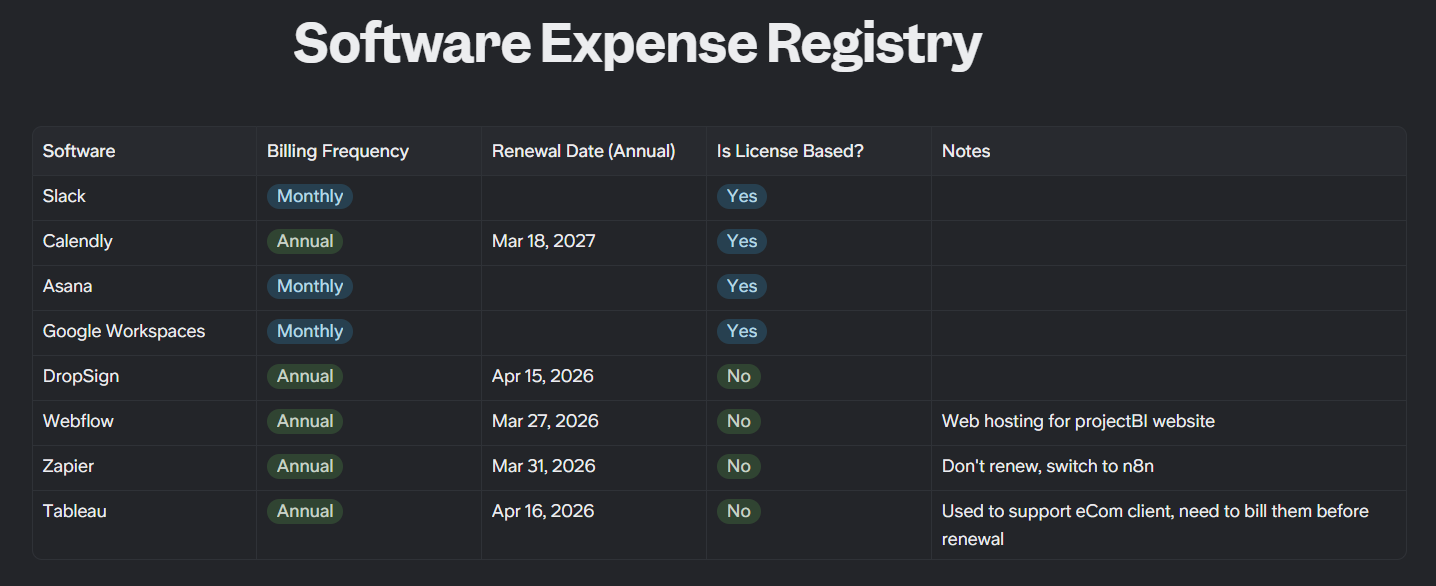Select the Mar 18, 2027 renewal date
1436x586 pixels.
click(x=544, y=241)
